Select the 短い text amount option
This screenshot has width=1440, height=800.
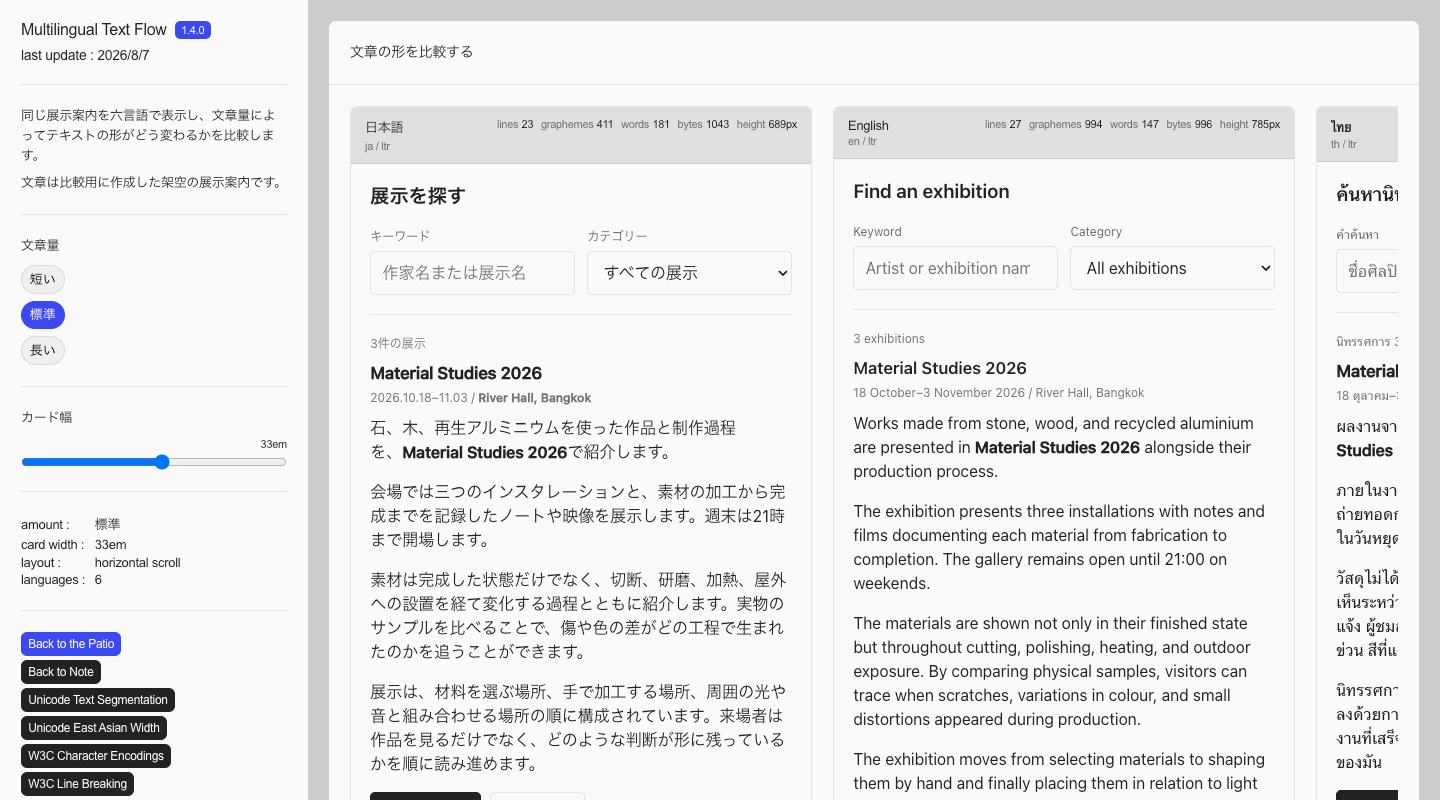click(x=43, y=279)
